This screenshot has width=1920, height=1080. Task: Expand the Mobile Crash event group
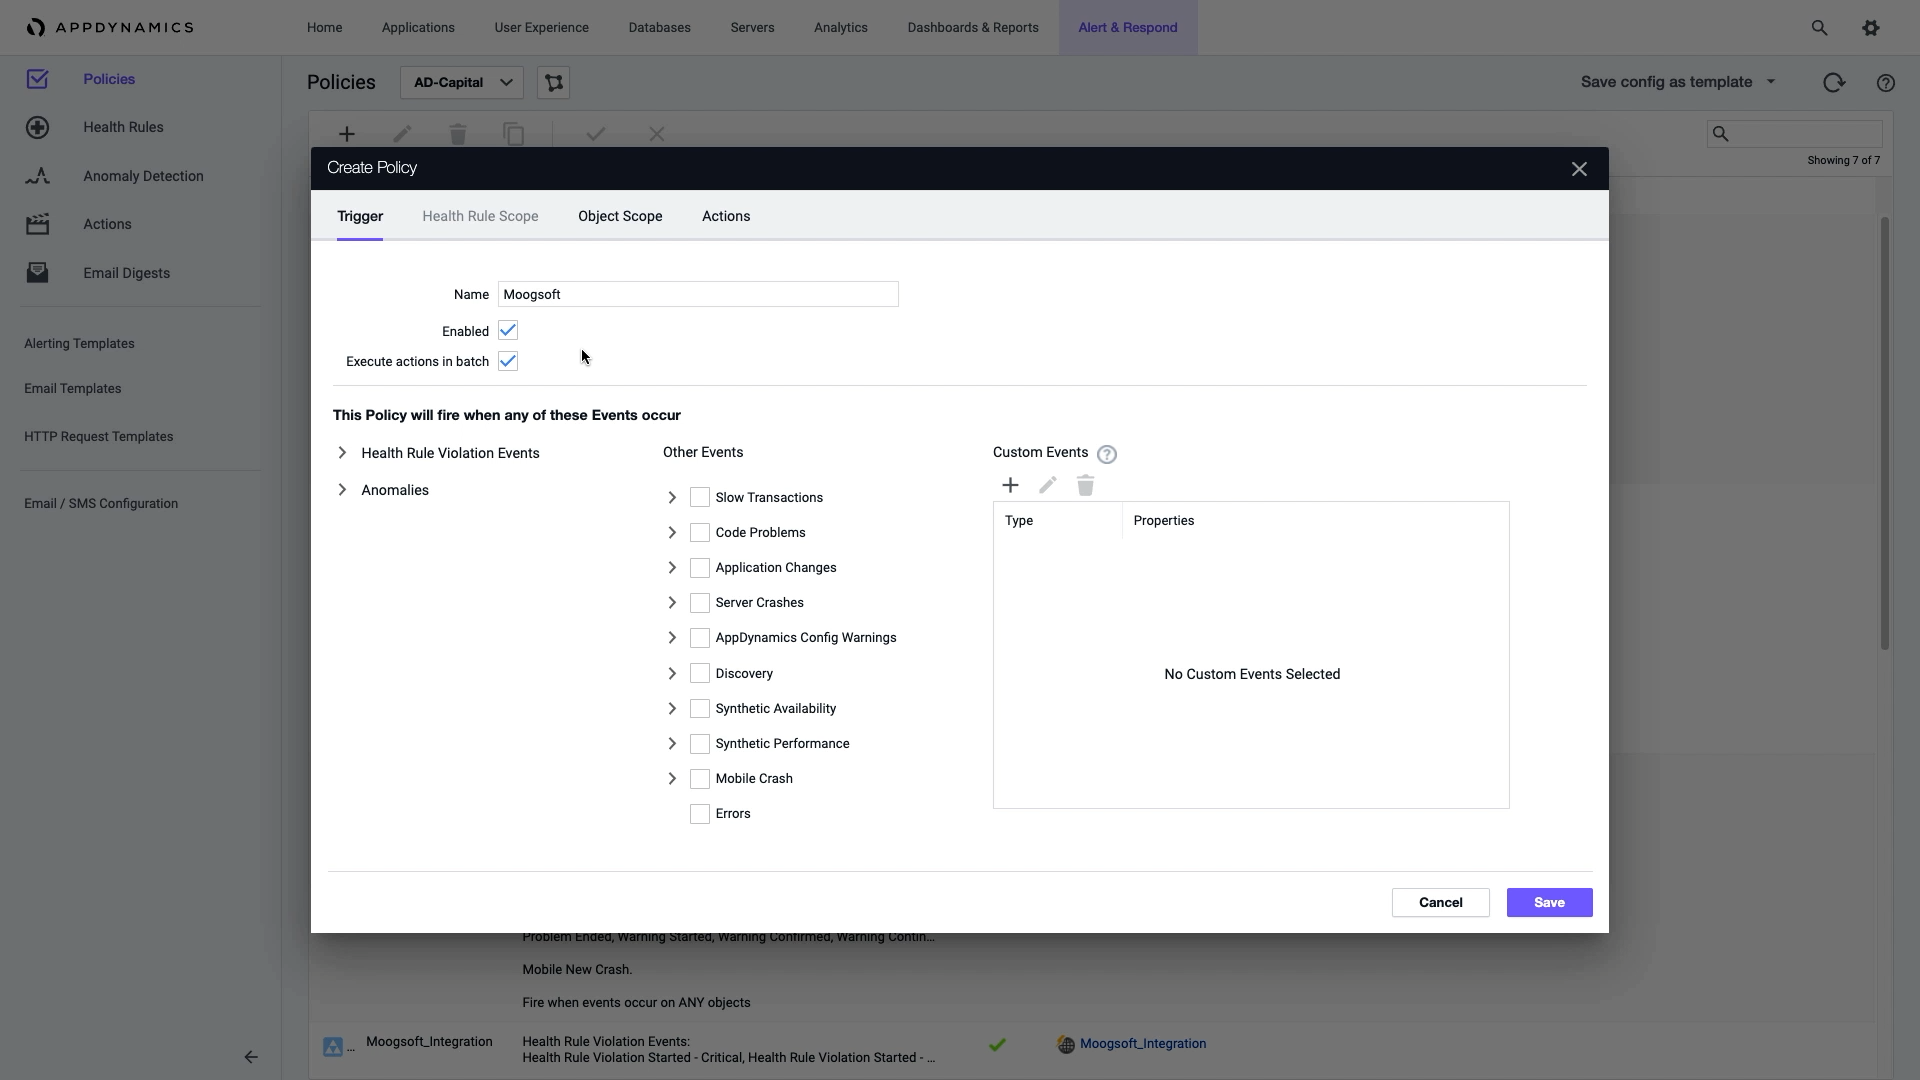click(x=672, y=779)
